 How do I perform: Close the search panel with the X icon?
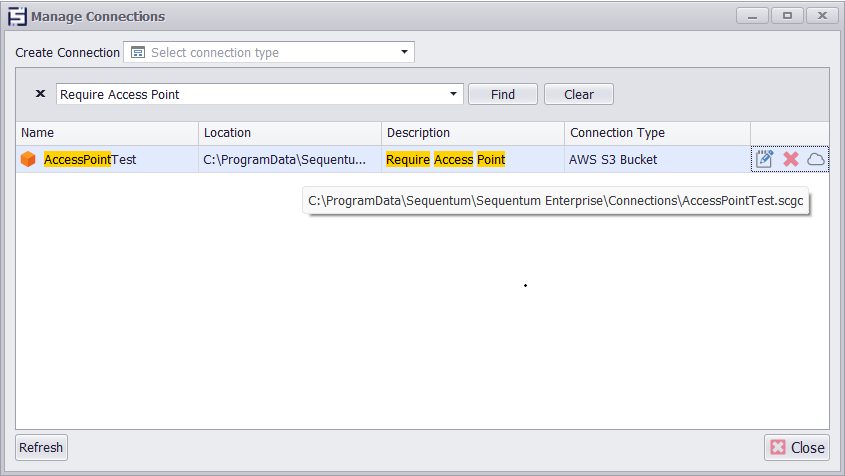[40, 94]
